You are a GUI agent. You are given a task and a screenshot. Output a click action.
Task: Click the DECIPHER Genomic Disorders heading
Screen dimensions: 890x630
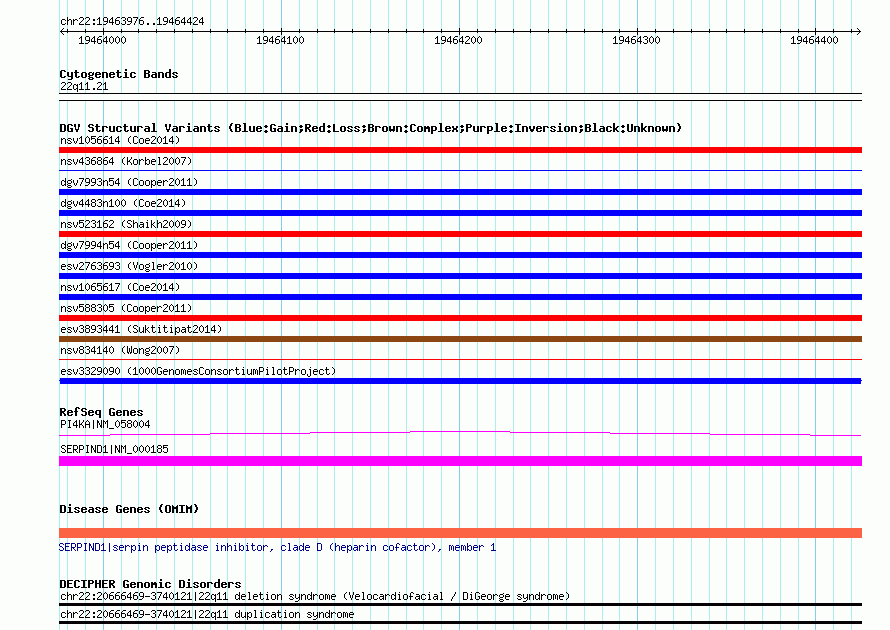(150, 584)
